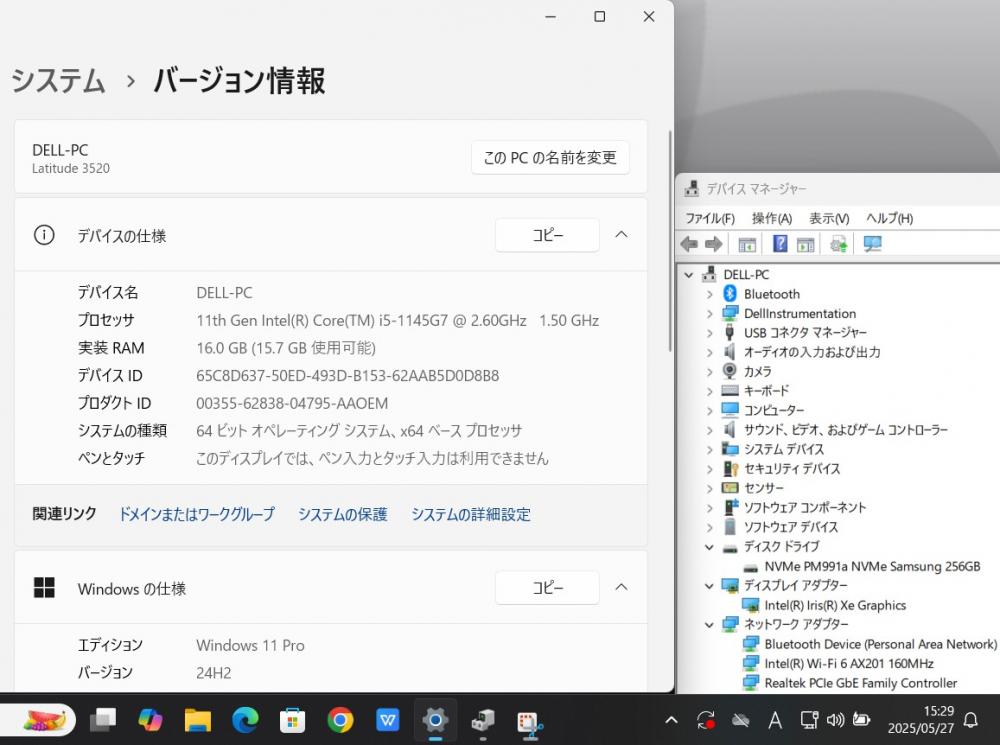The image size is (1000, 745).
Task: Select センサー tree item
Action: (763, 488)
